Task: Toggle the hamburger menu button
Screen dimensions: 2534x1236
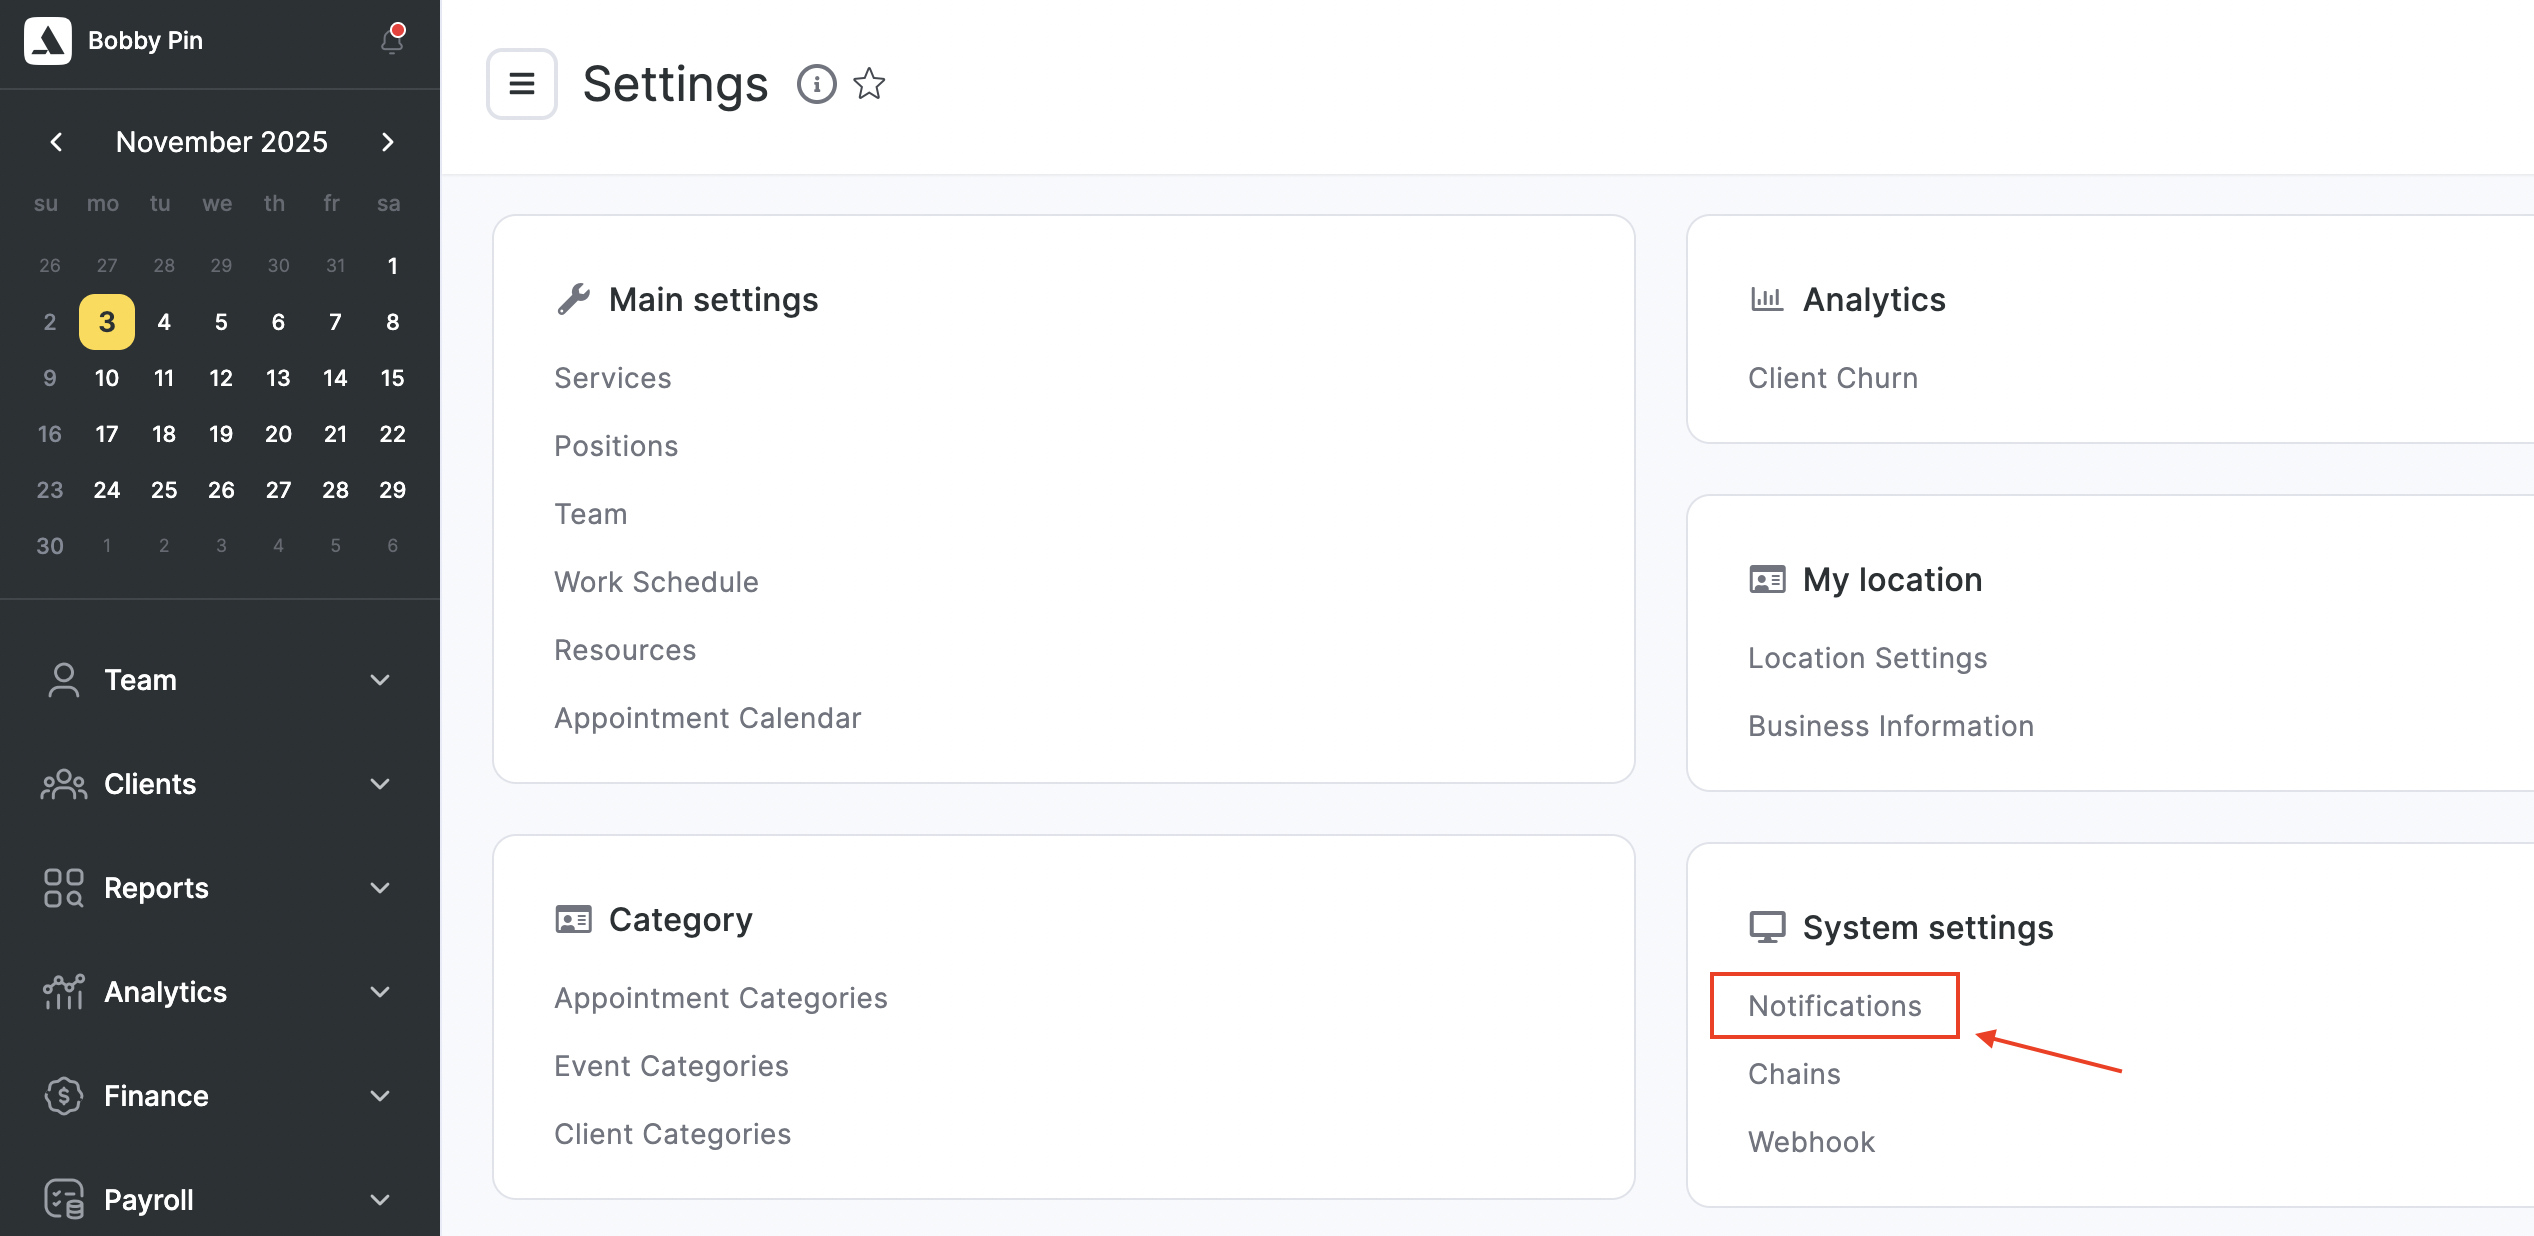Action: (521, 84)
